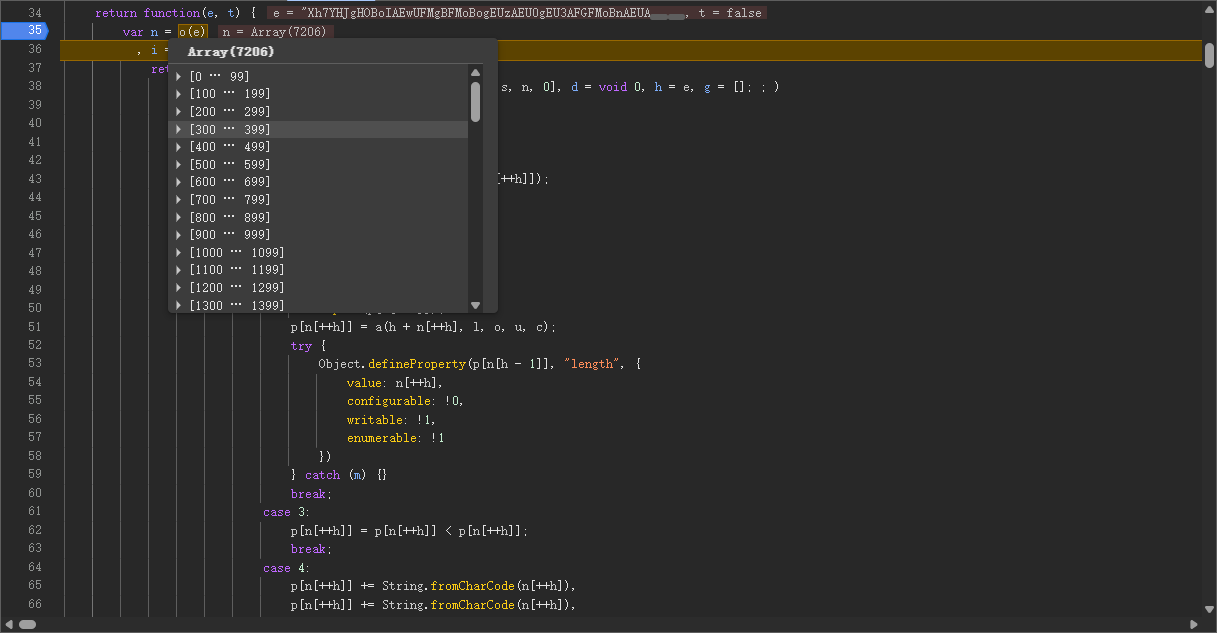Expand array range [800 … 899]

179,217
